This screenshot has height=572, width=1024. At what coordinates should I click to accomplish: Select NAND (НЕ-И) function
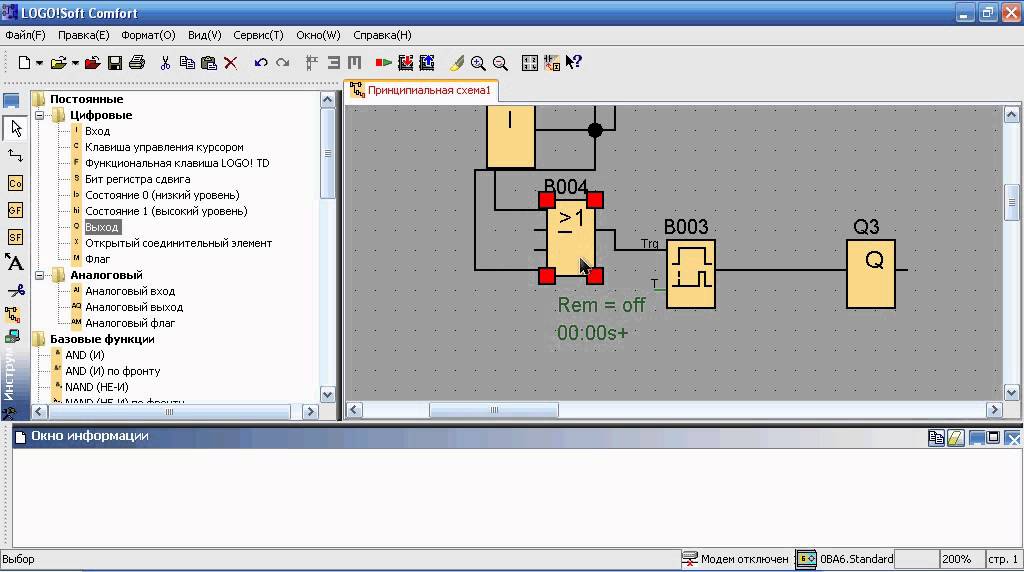coord(97,387)
